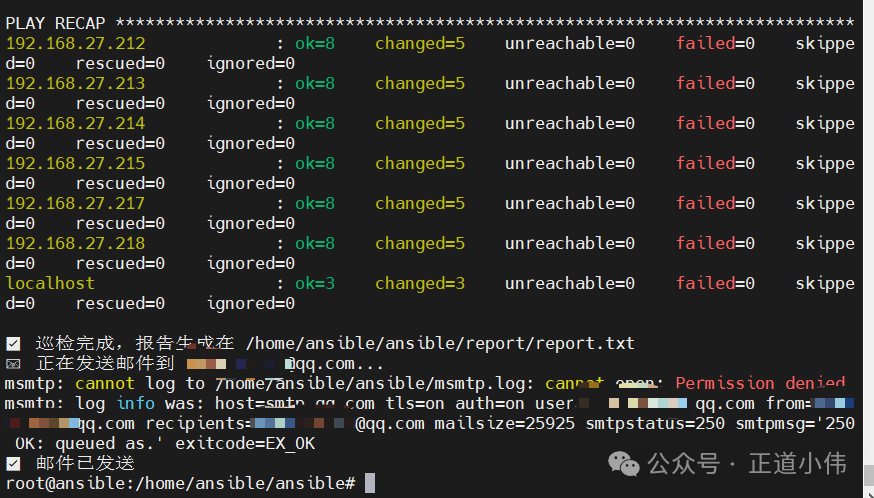Select host 192.168.27.215 in recap
The image size is (874, 498).
(76, 163)
